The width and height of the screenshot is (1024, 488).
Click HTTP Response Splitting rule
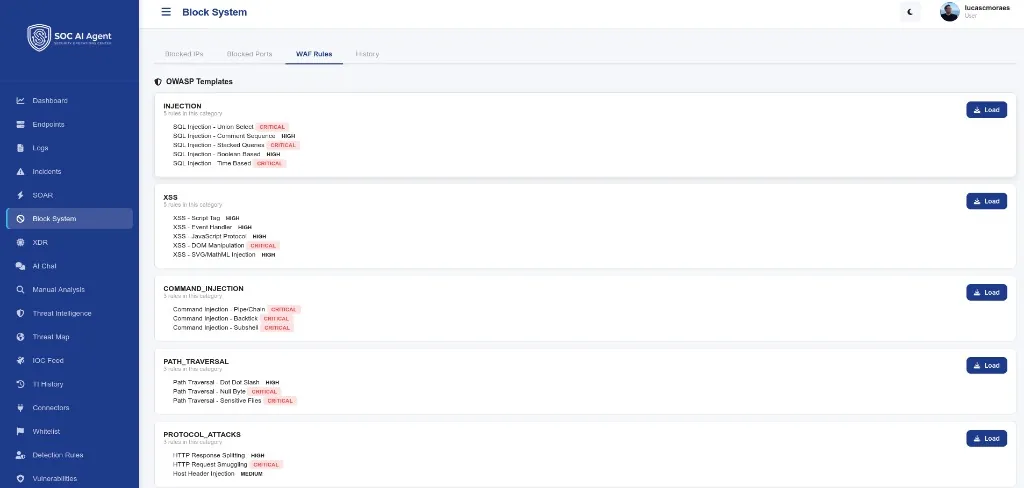click(x=209, y=455)
